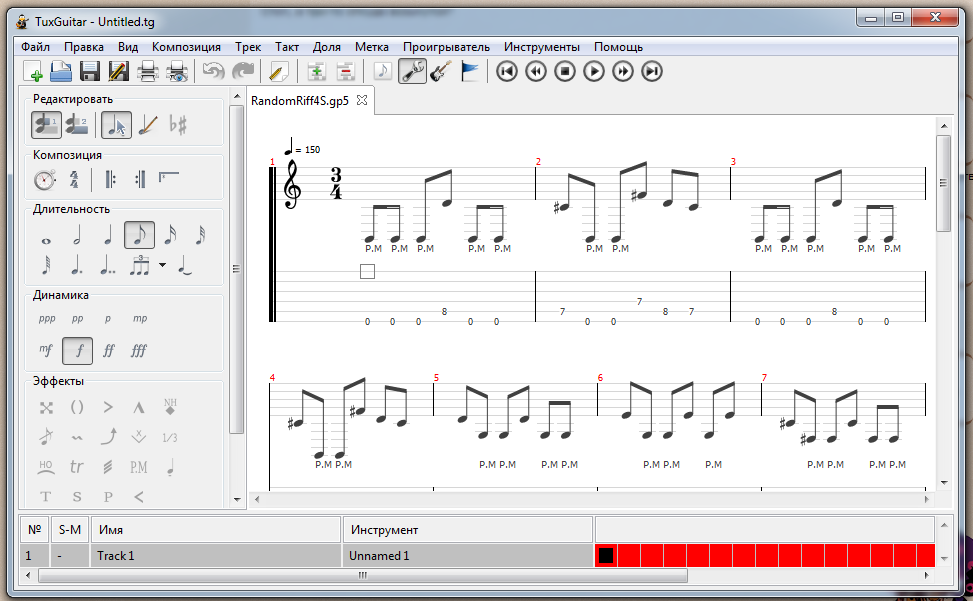Click the open repeat icon under Композиция

click(x=111, y=180)
